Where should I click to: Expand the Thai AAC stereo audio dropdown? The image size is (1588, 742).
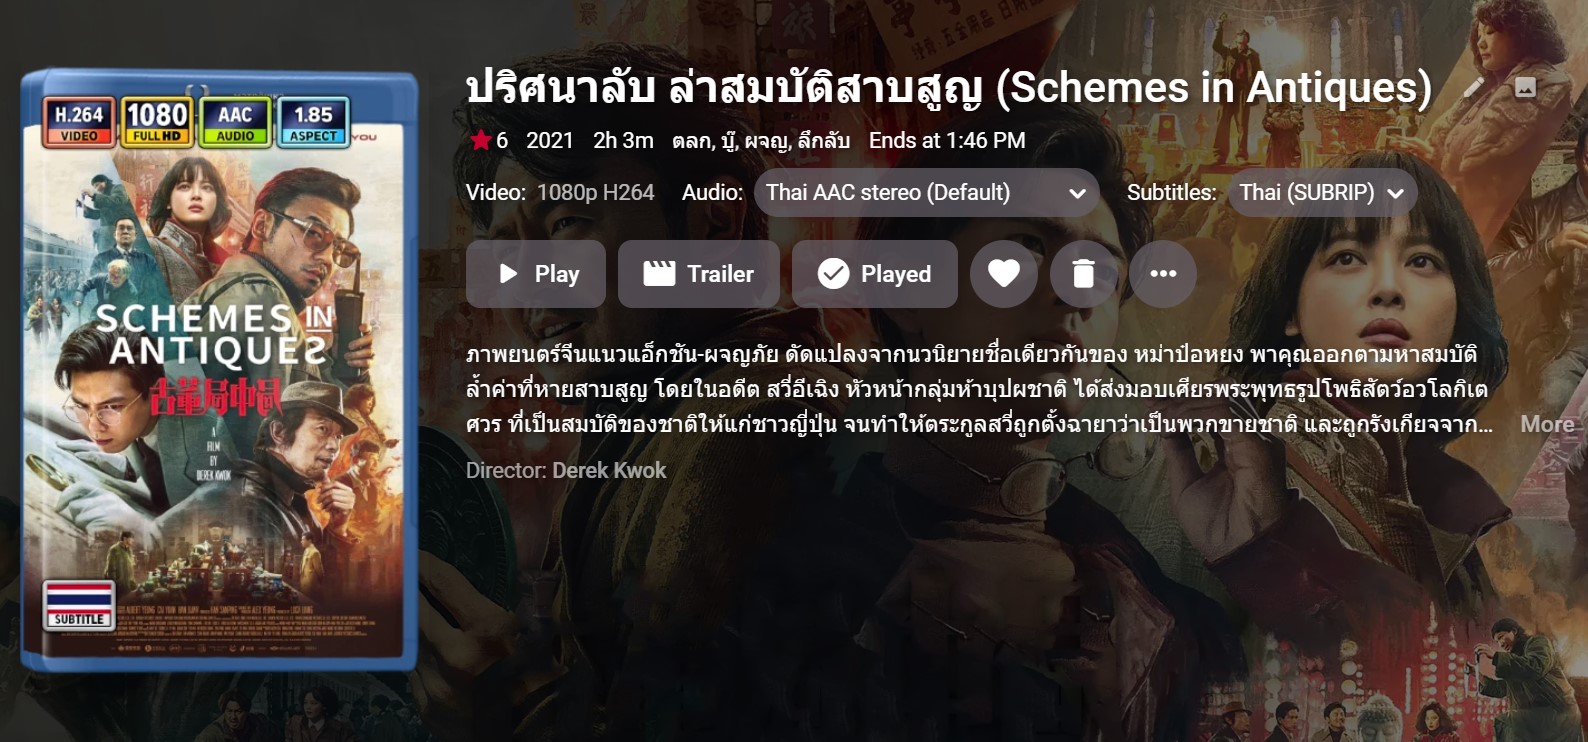click(926, 193)
